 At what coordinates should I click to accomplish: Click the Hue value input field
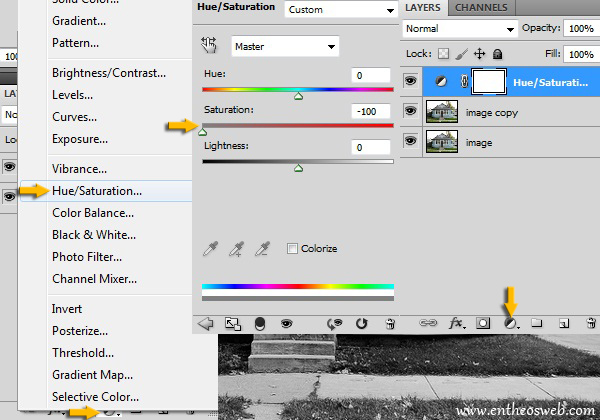[371, 75]
